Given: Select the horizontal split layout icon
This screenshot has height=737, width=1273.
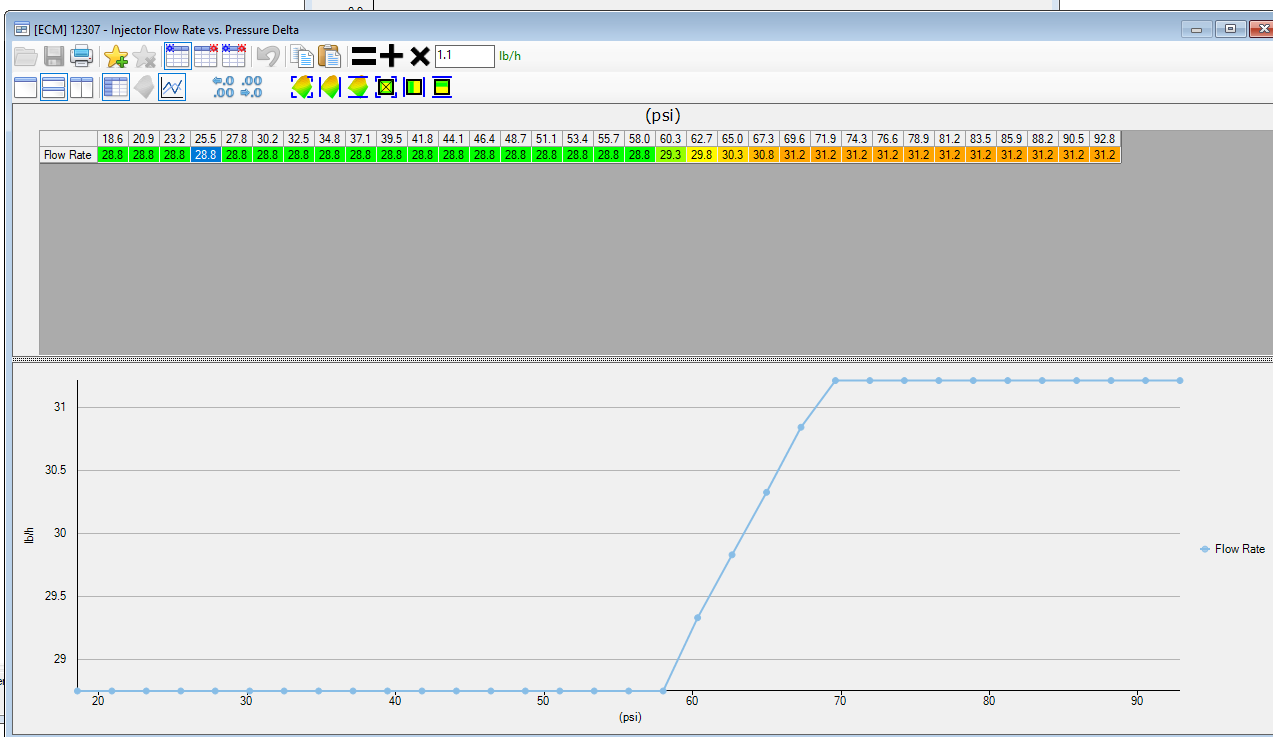Looking at the screenshot, I should click(x=54, y=87).
